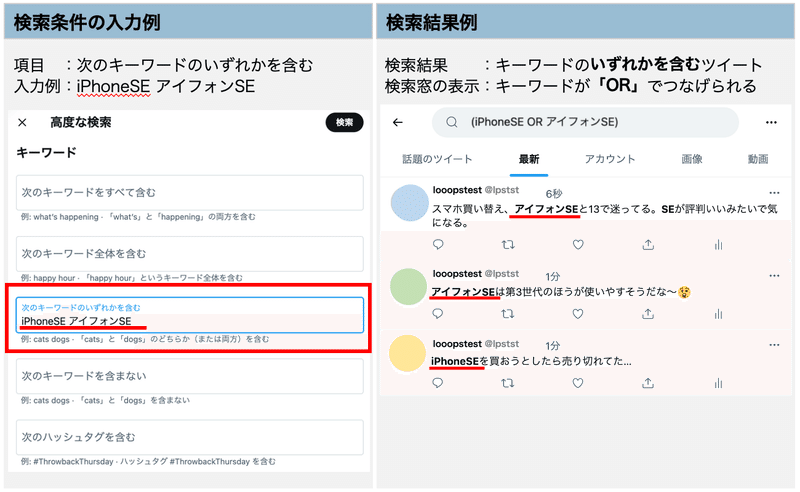Click the 高度な検索 dialog title
Screen dimensions: 800x492
click(81, 122)
